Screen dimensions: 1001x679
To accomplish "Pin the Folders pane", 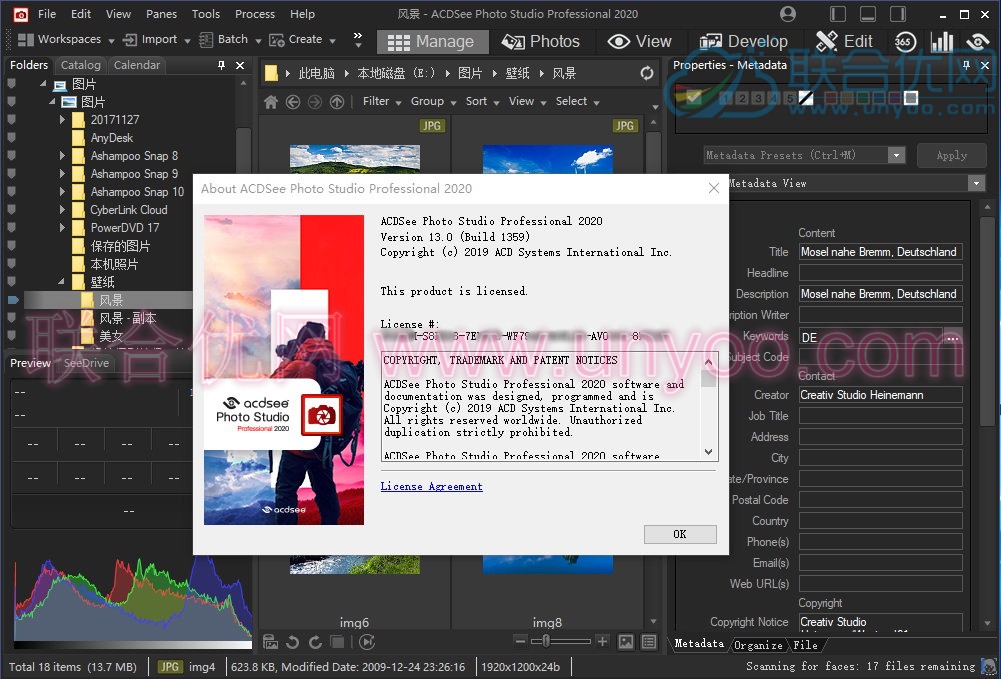I will (222, 65).
